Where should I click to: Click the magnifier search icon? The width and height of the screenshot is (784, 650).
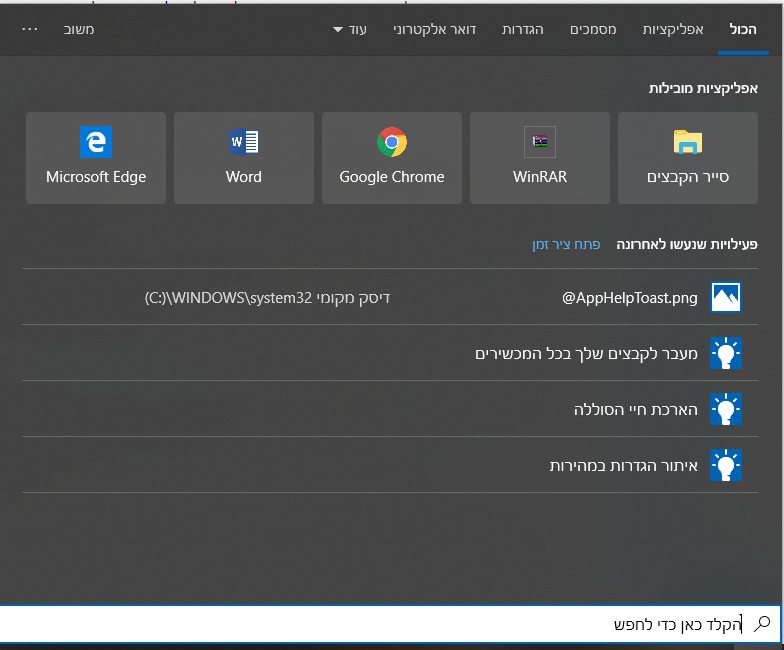tap(762, 624)
